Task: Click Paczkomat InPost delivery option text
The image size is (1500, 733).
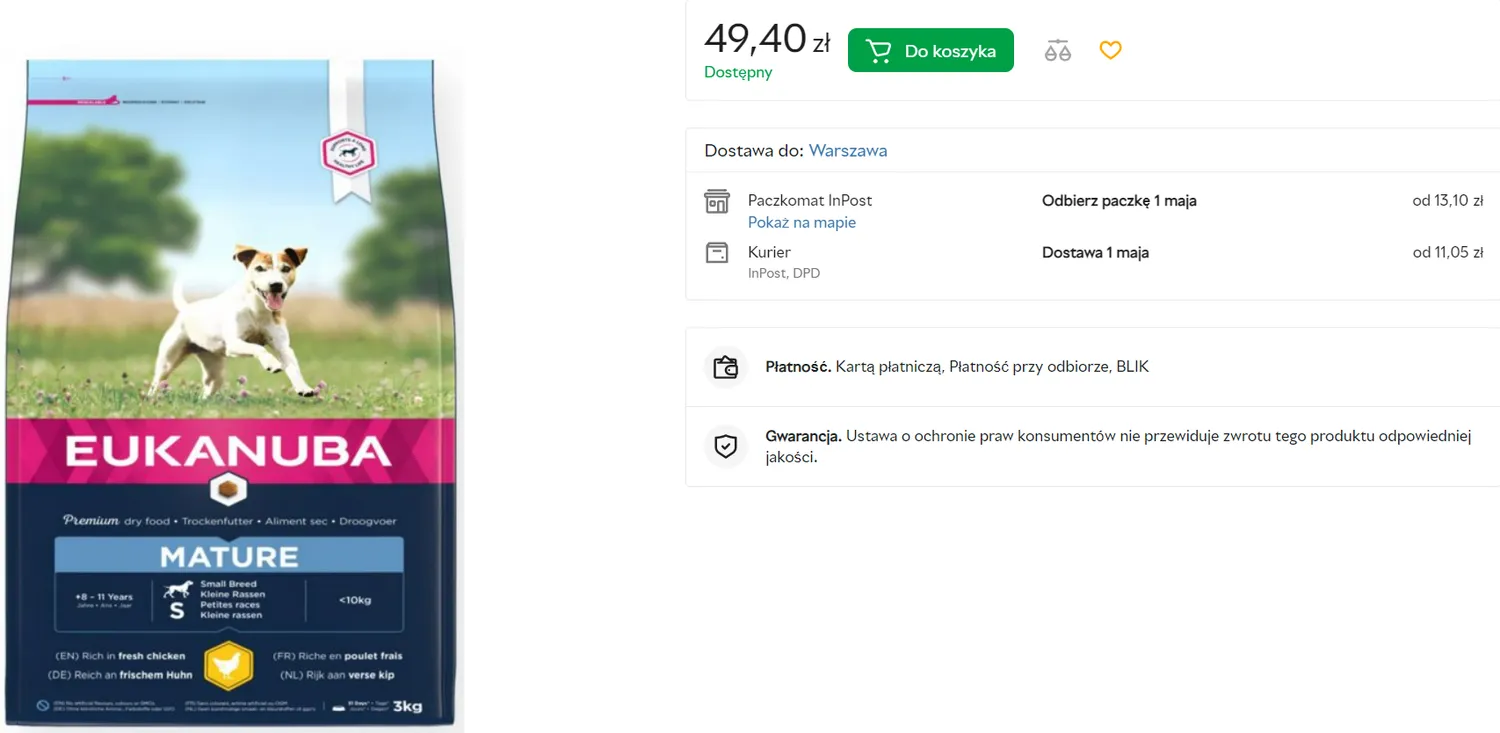Action: coord(810,201)
